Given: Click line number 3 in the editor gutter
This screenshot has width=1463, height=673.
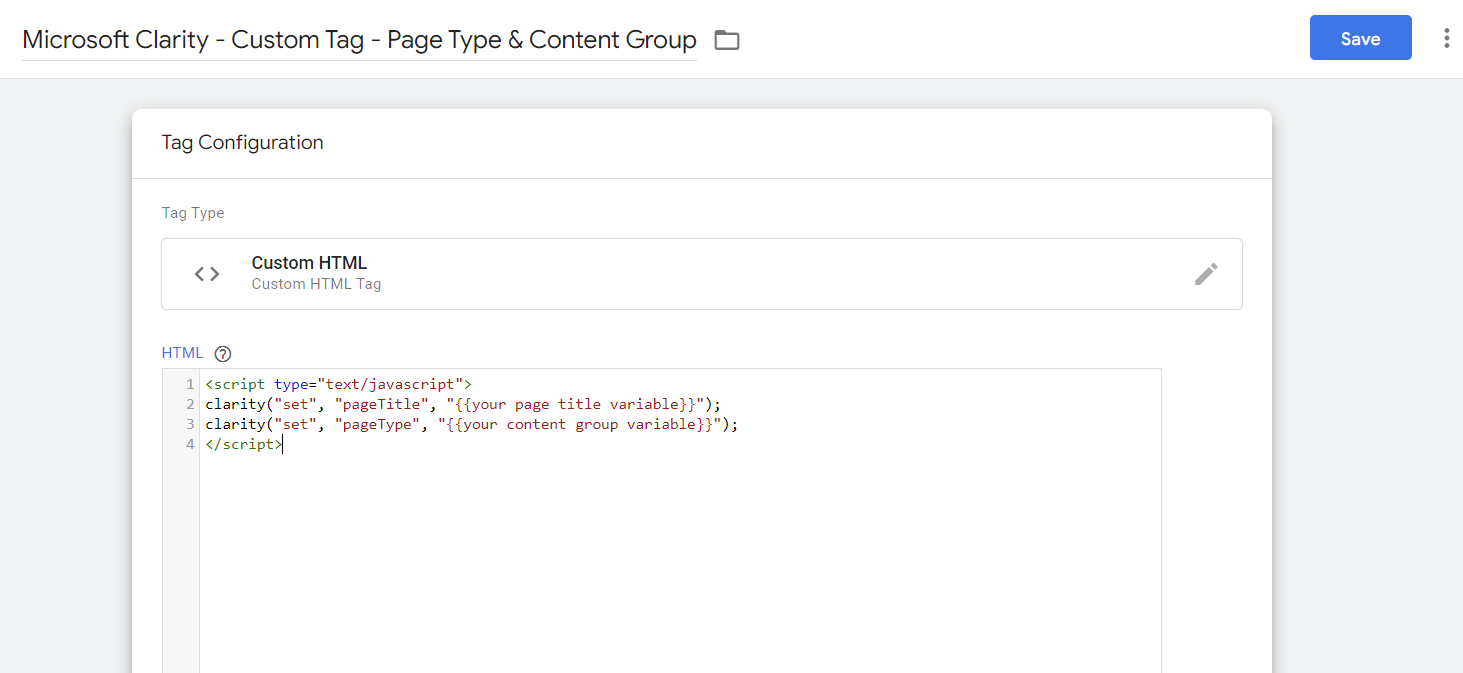Looking at the screenshot, I should pos(189,424).
